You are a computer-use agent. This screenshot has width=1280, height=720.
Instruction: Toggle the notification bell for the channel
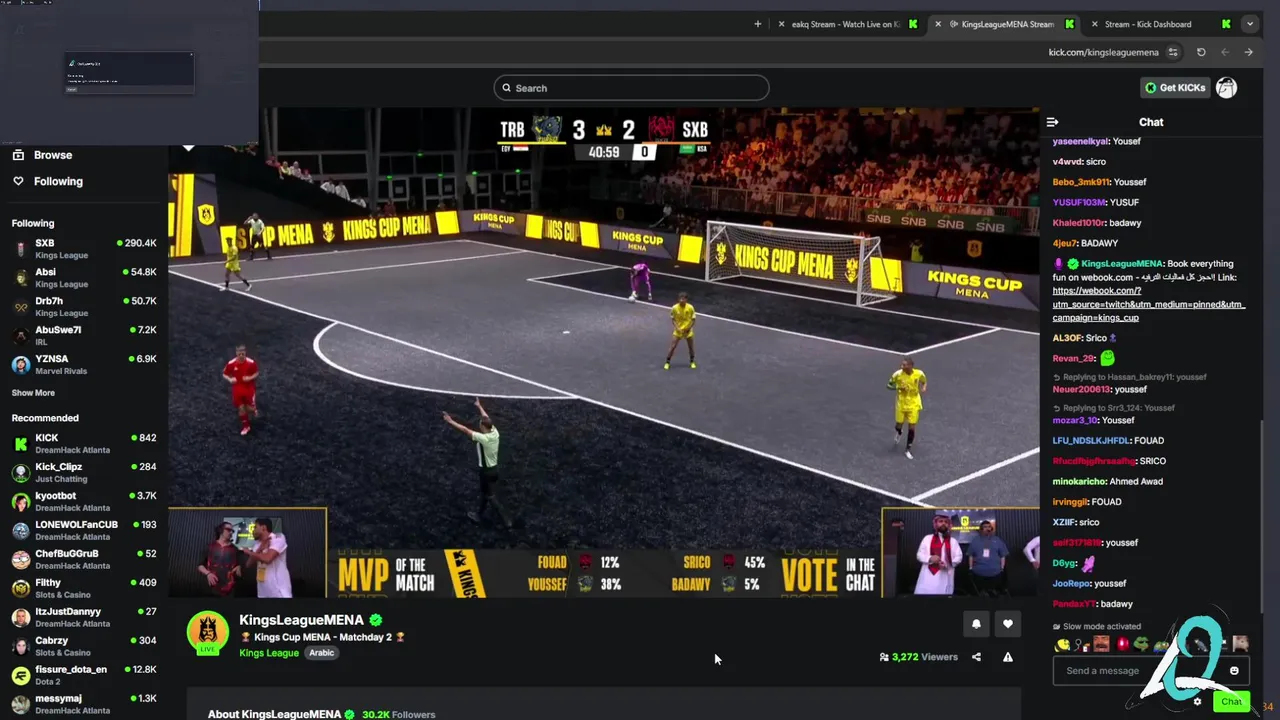pos(976,624)
